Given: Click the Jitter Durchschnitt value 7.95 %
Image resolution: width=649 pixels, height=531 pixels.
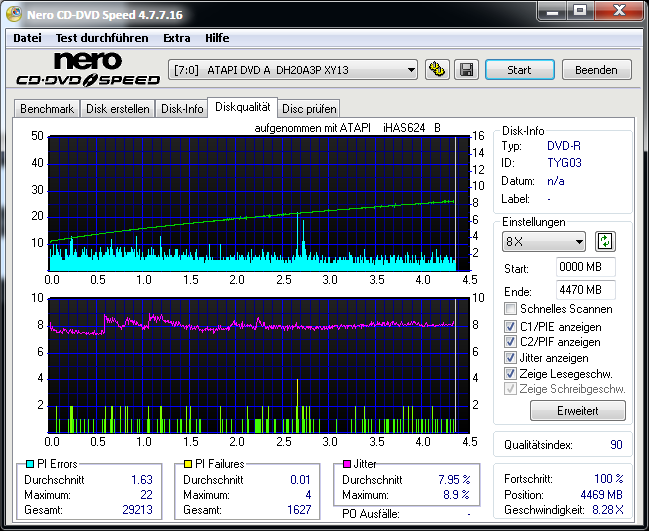Looking at the screenshot, I should (x=454, y=480).
